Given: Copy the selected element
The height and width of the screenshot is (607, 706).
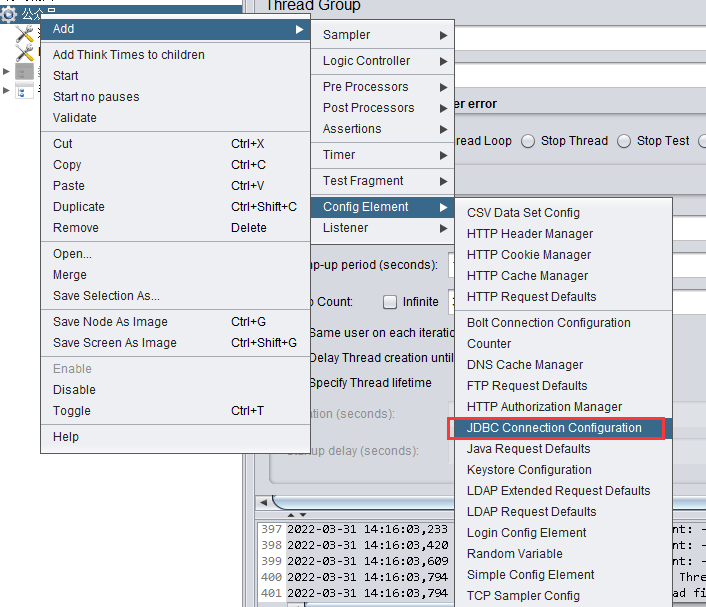Looking at the screenshot, I should click(175, 165).
